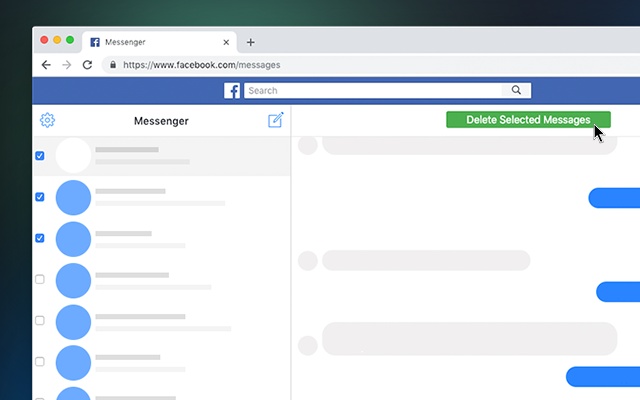Check the fifth conversation checkbox
Screen dimensions: 640x400
point(40,320)
